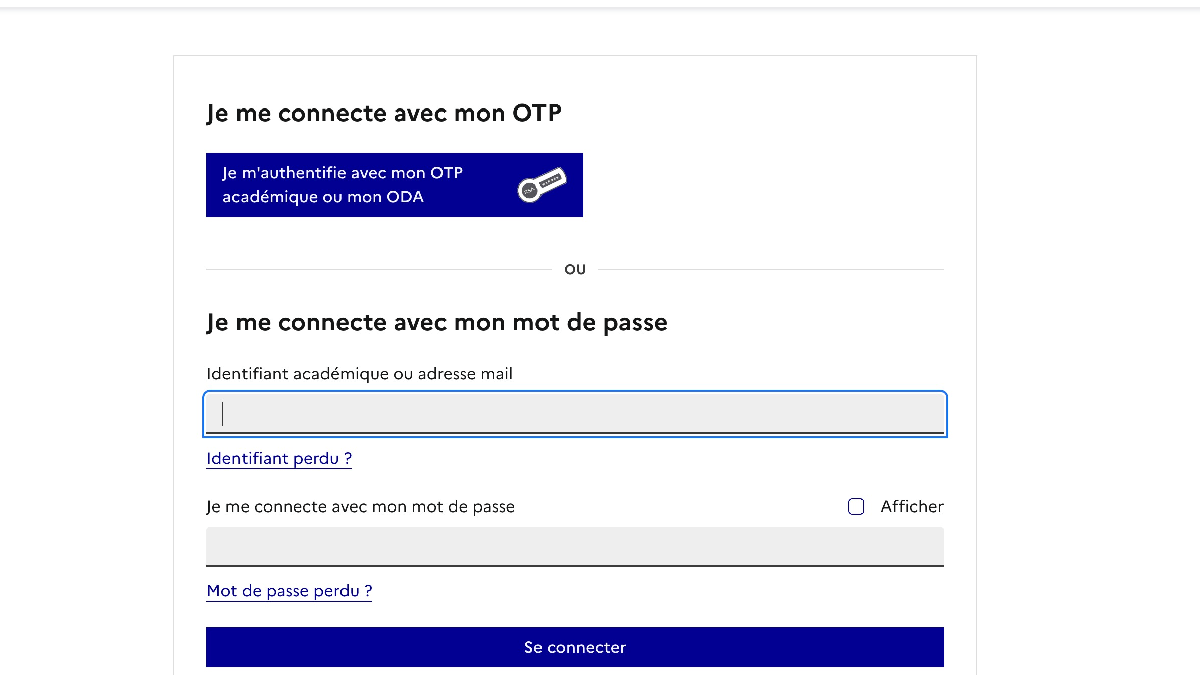This screenshot has height=675, width=1200.
Task: Click the word 'OTP' in the top heading
Action: point(537,113)
